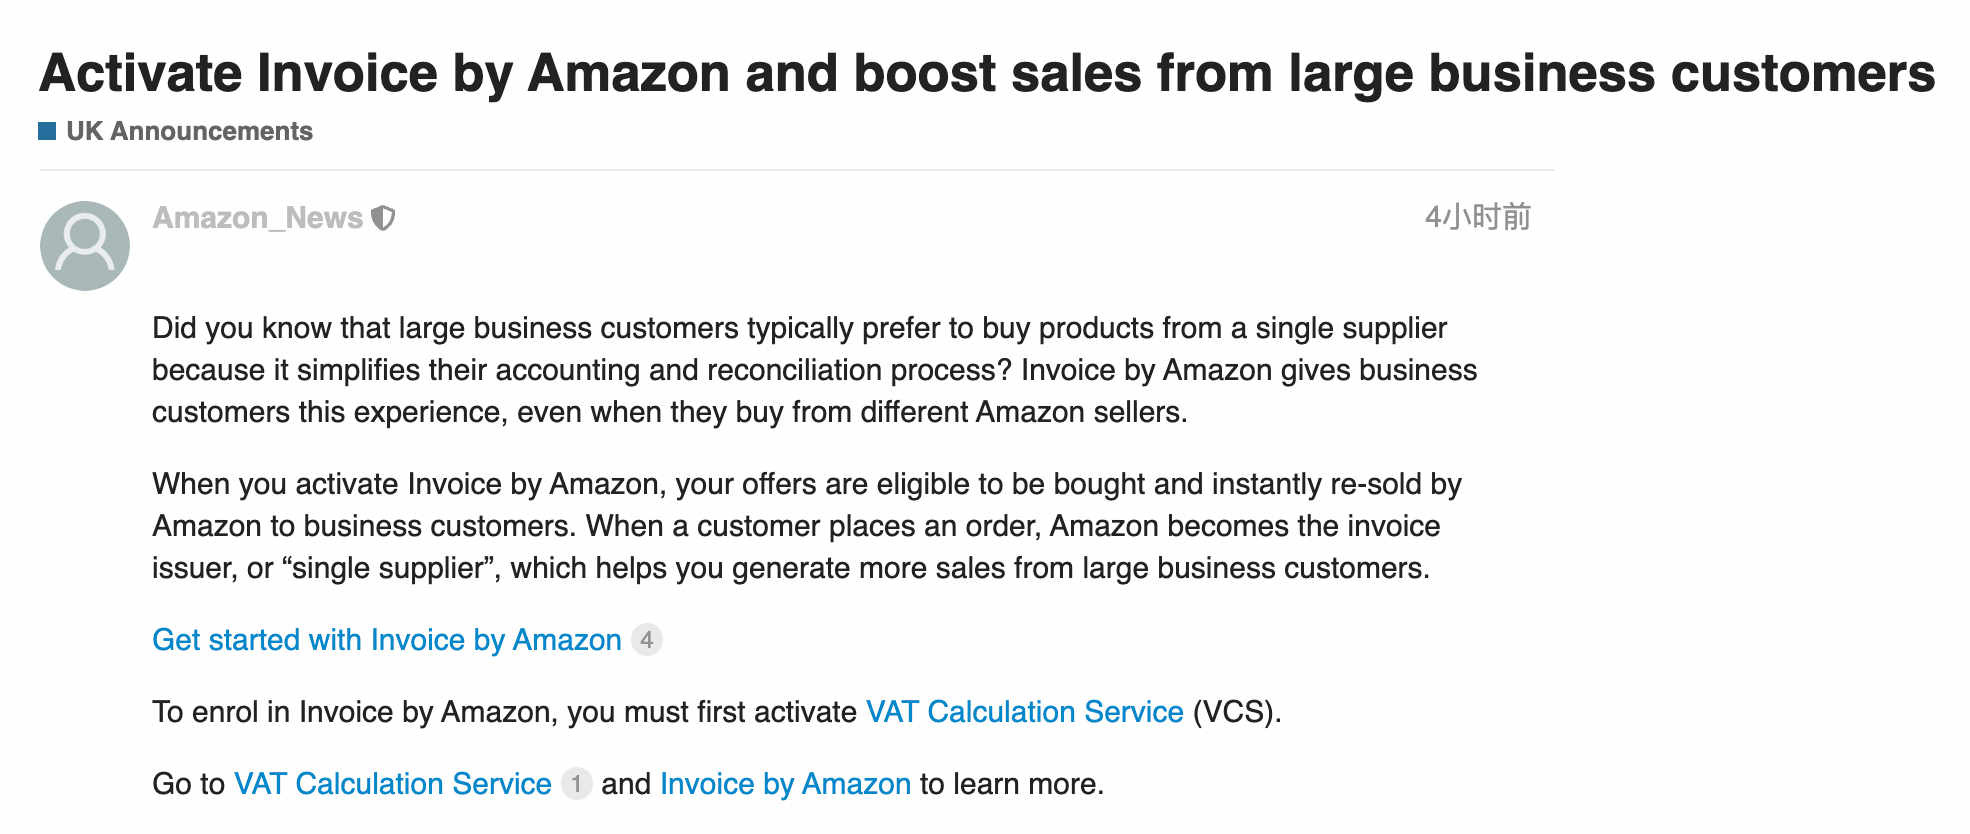Screen dimensions: 1970x834
Task: Open the Amazon_News user avatar
Action: [85, 246]
